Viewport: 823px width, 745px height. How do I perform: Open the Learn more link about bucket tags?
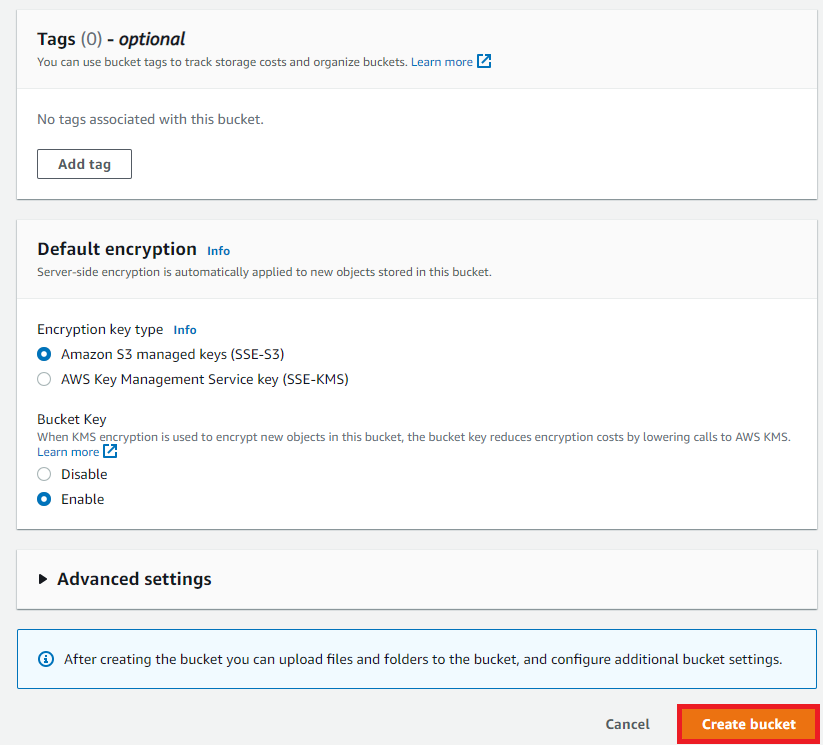[441, 62]
